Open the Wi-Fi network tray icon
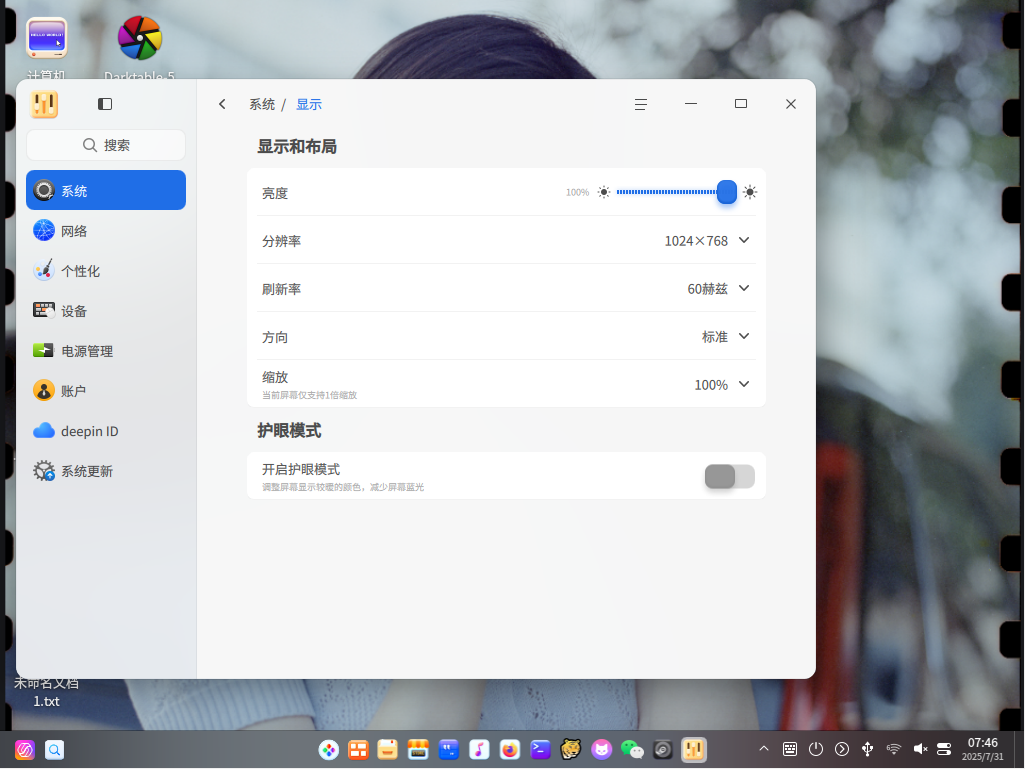The image size is (1025, 769). click(894, 749)
